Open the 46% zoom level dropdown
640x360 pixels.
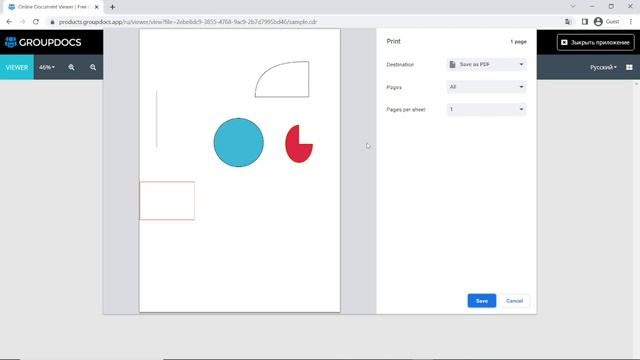pyautogui.click(x=47, y=67)
